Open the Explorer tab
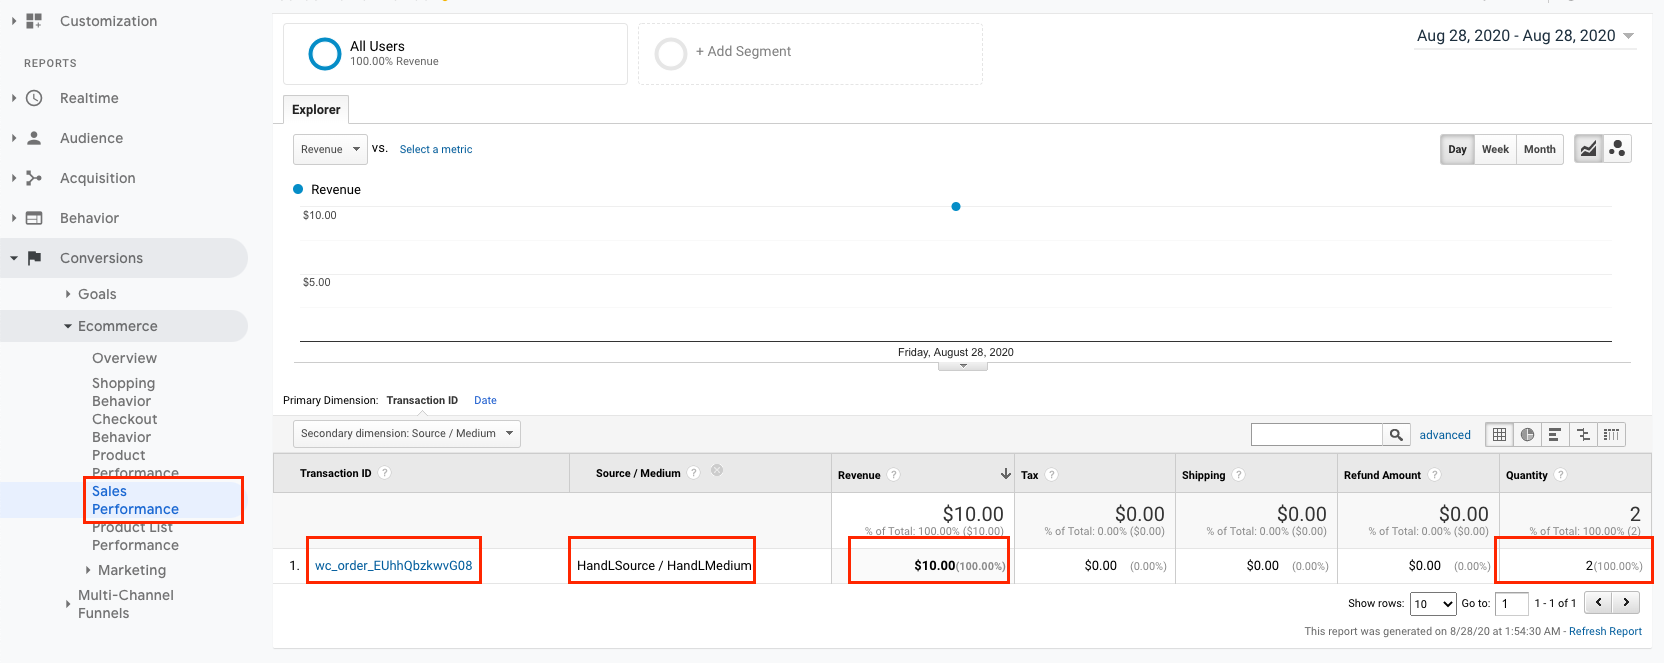The image size is (1664, 663). tap(316, 110)
